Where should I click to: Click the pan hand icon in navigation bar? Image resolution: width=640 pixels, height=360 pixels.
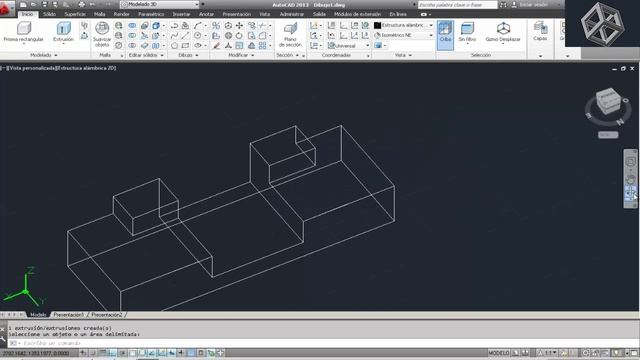(x=631, y=179)
